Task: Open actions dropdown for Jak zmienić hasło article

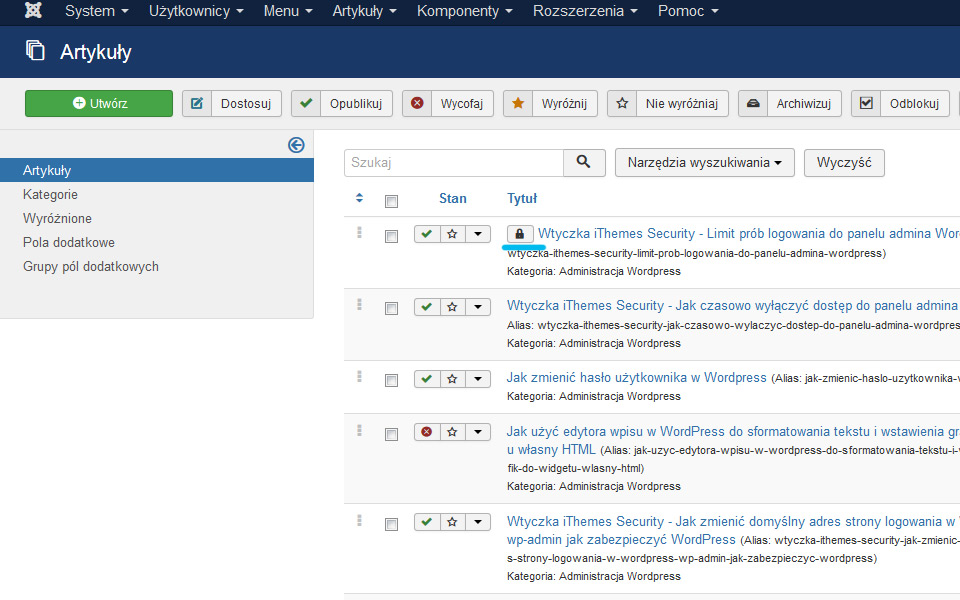Action: pyautogui.click(x=478, y=379)
